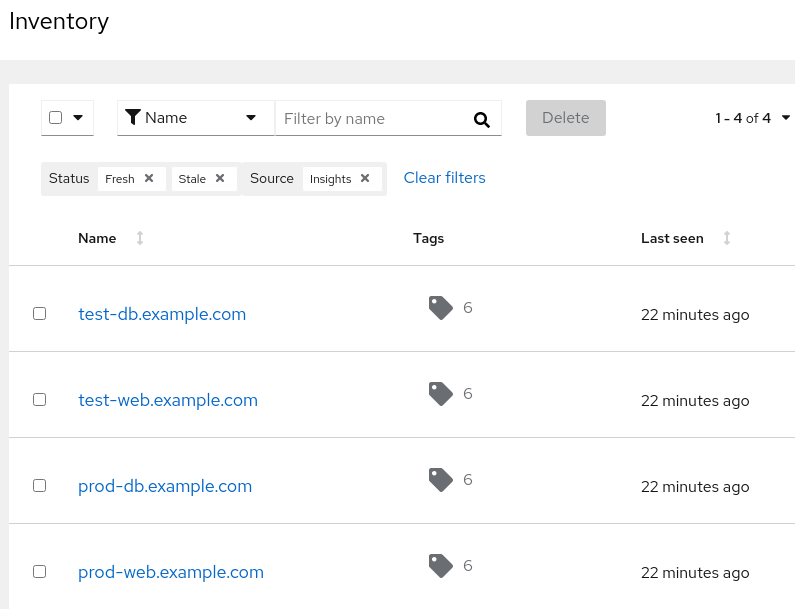Focus the Filter by name input field
The height and width of the screenshot is (609, 795).
tap(372, 118)
